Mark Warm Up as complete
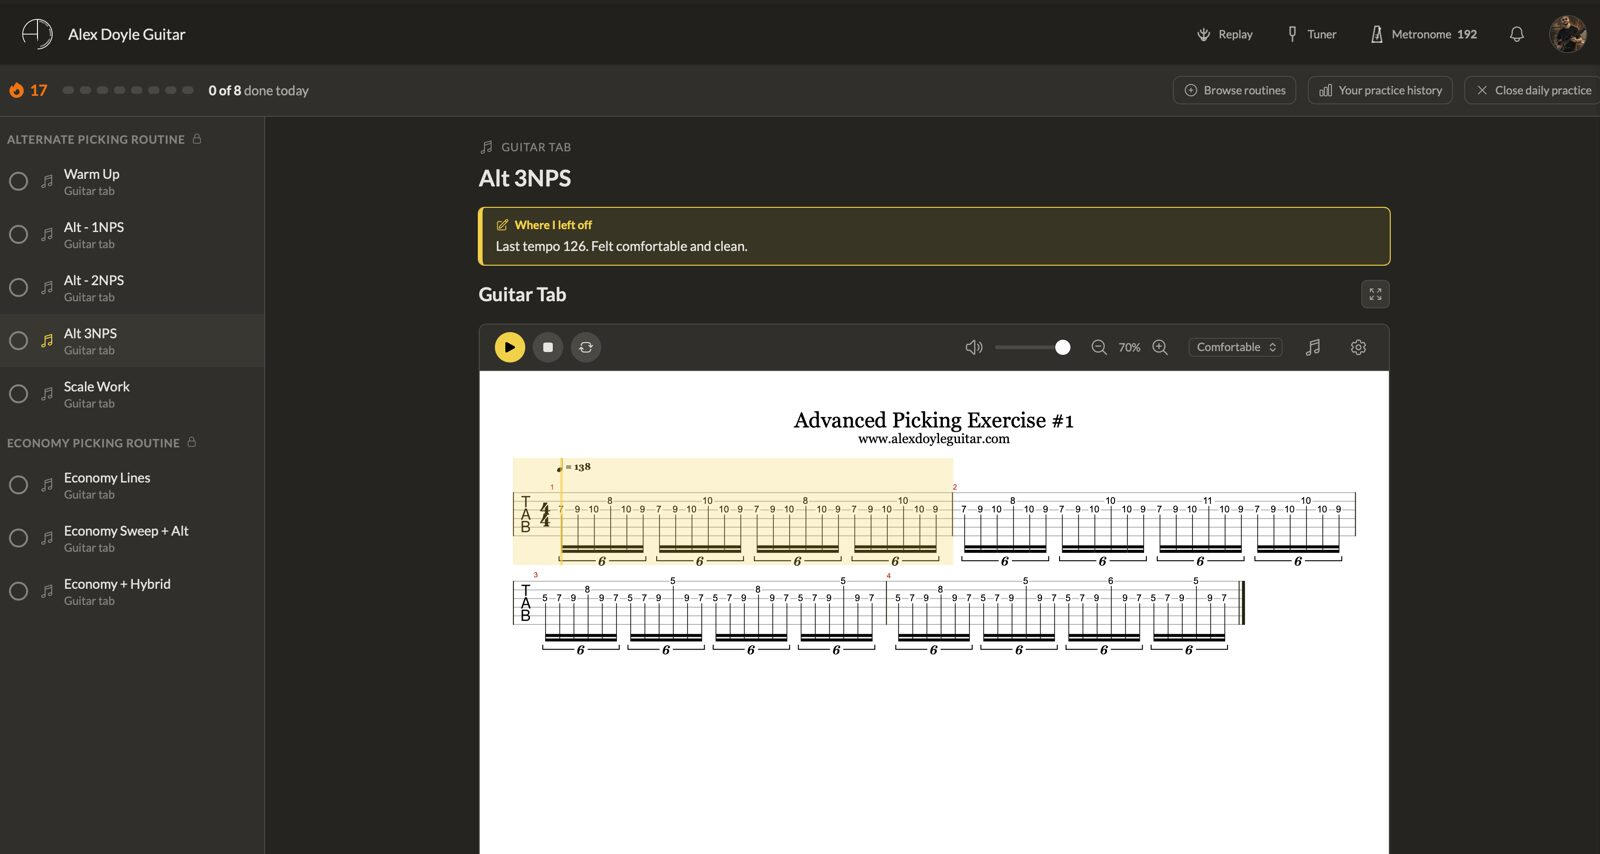The height and width of the screenshot is (854, 1600). tap(18, 181)
